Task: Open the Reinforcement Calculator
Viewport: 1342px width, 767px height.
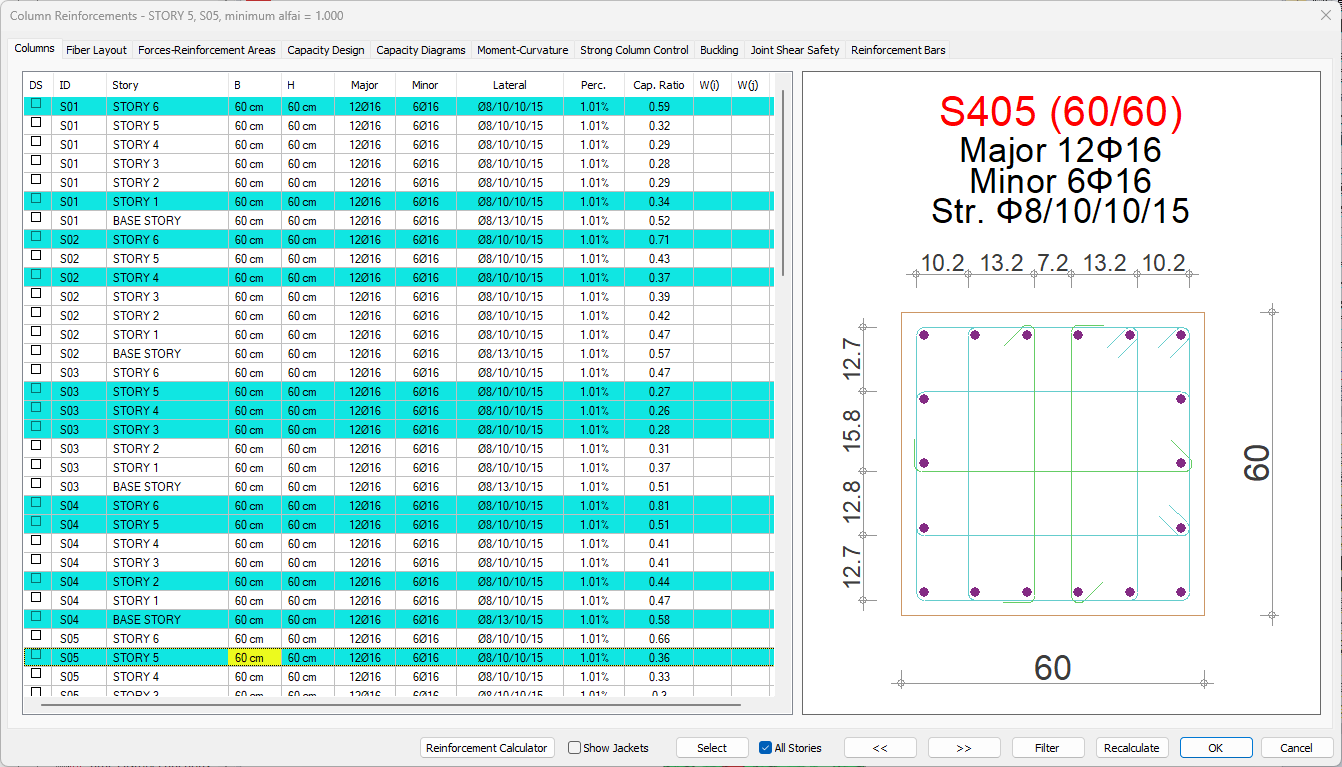Action: tap(487, 748)
